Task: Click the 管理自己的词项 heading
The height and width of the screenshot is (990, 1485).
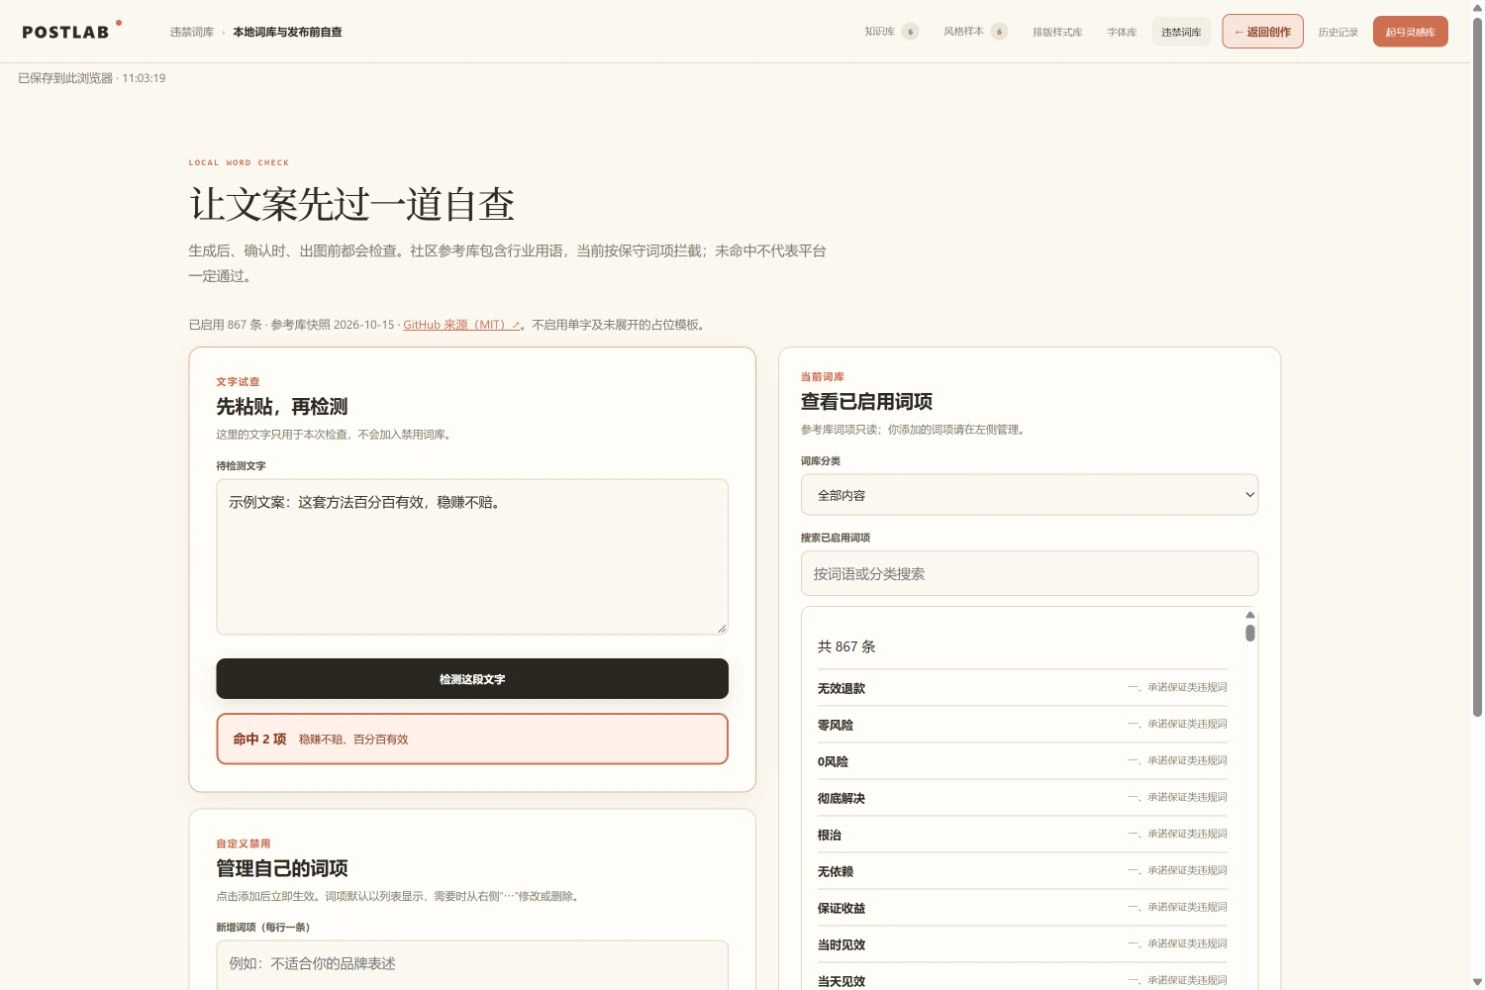Action: [x=282, y=868]
